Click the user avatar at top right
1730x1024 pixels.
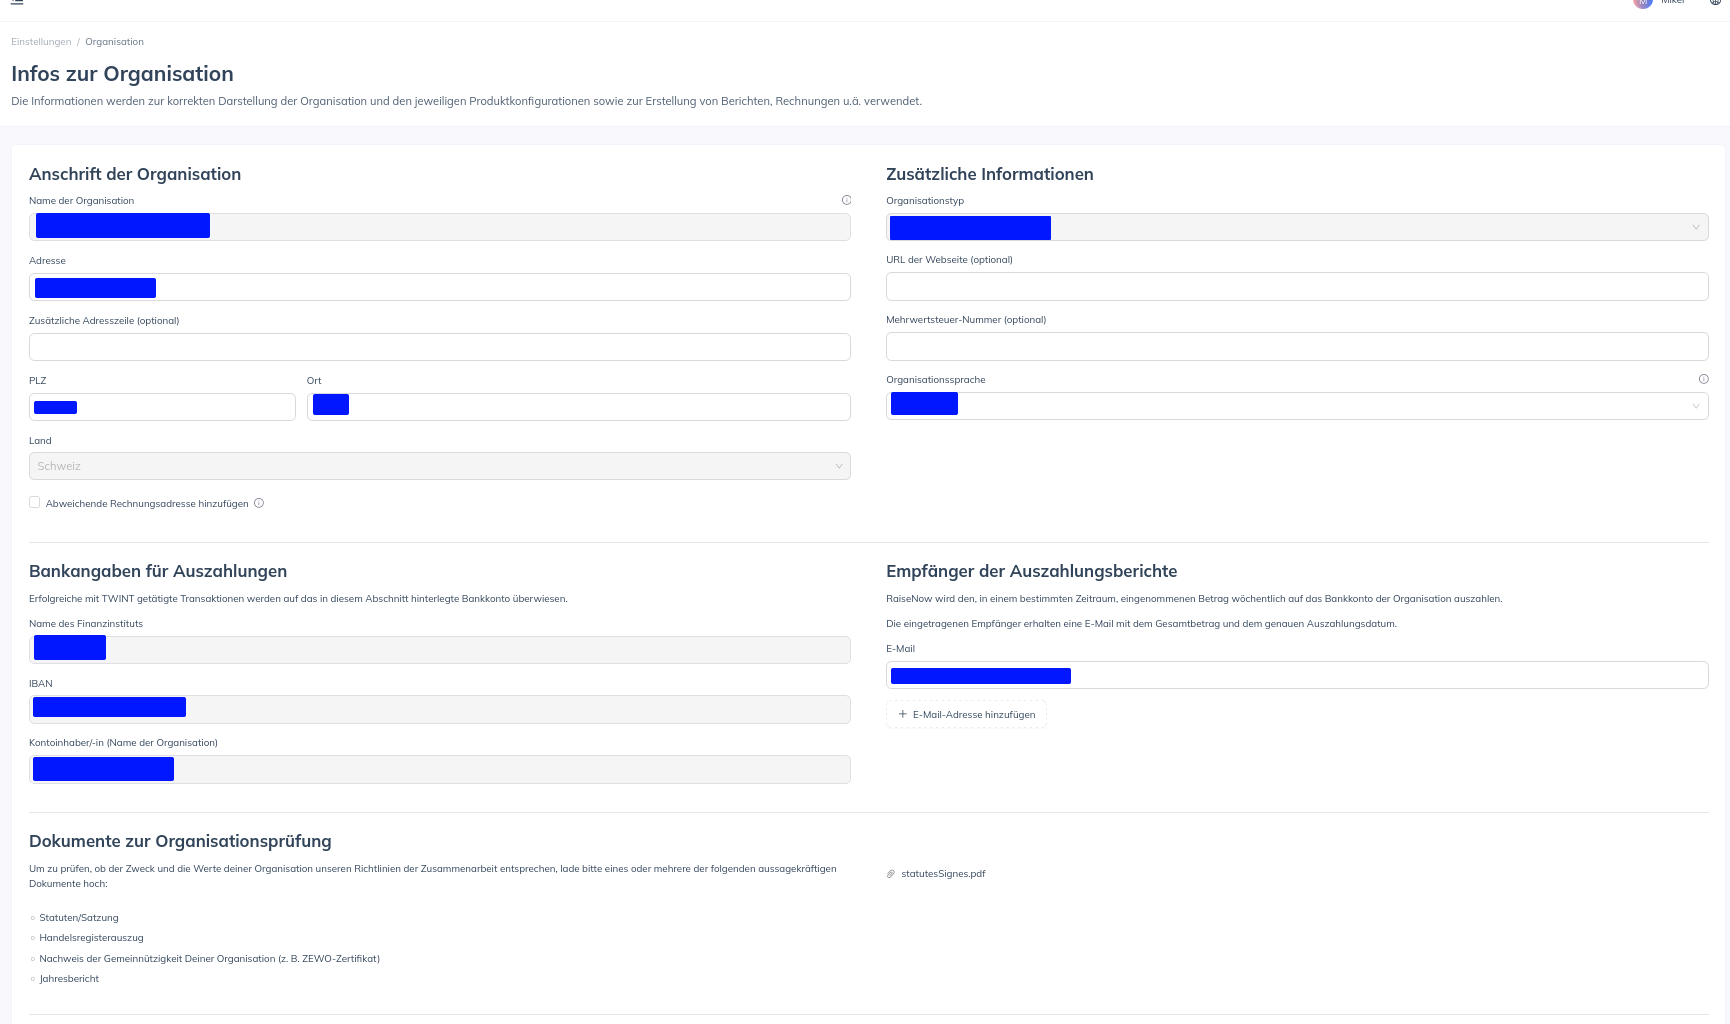(x=1642, y=3)
